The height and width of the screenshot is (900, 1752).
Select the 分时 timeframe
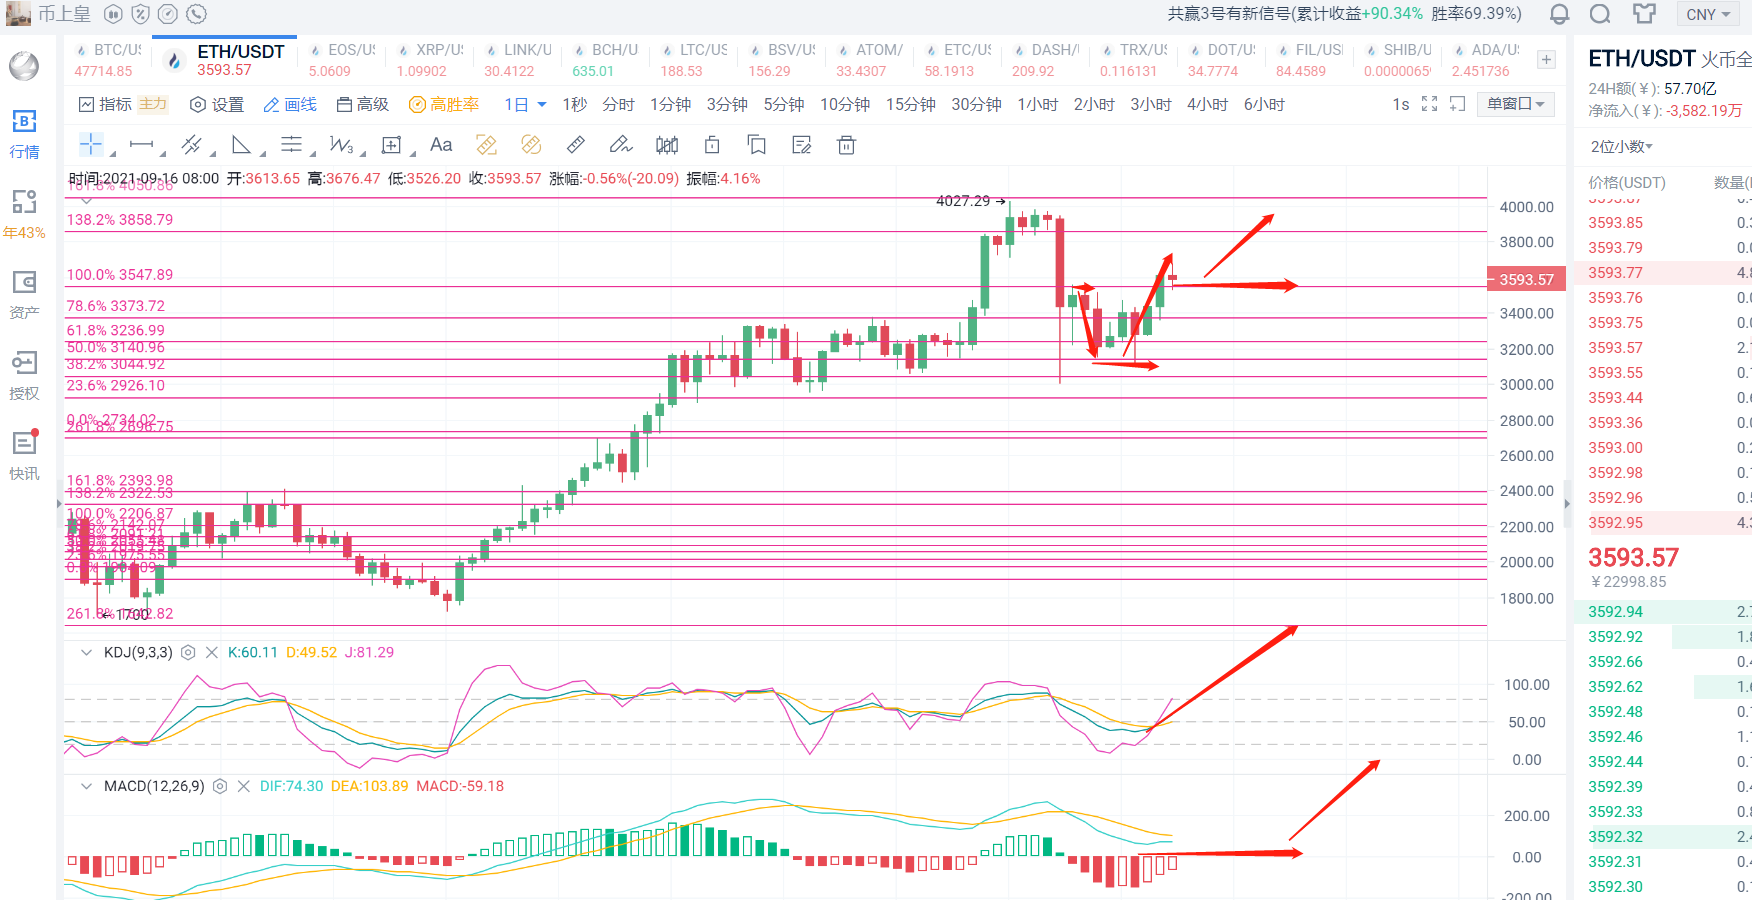pyautogui.click(x=618, y=104)
